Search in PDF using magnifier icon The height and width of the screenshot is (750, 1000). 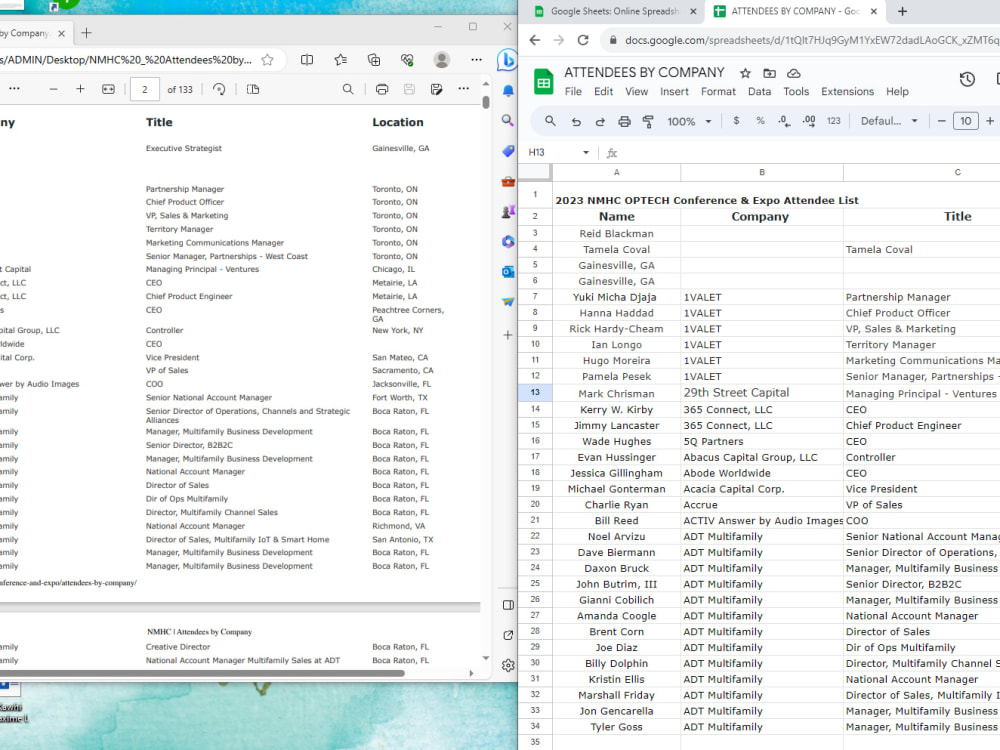(x=348, y=89)
